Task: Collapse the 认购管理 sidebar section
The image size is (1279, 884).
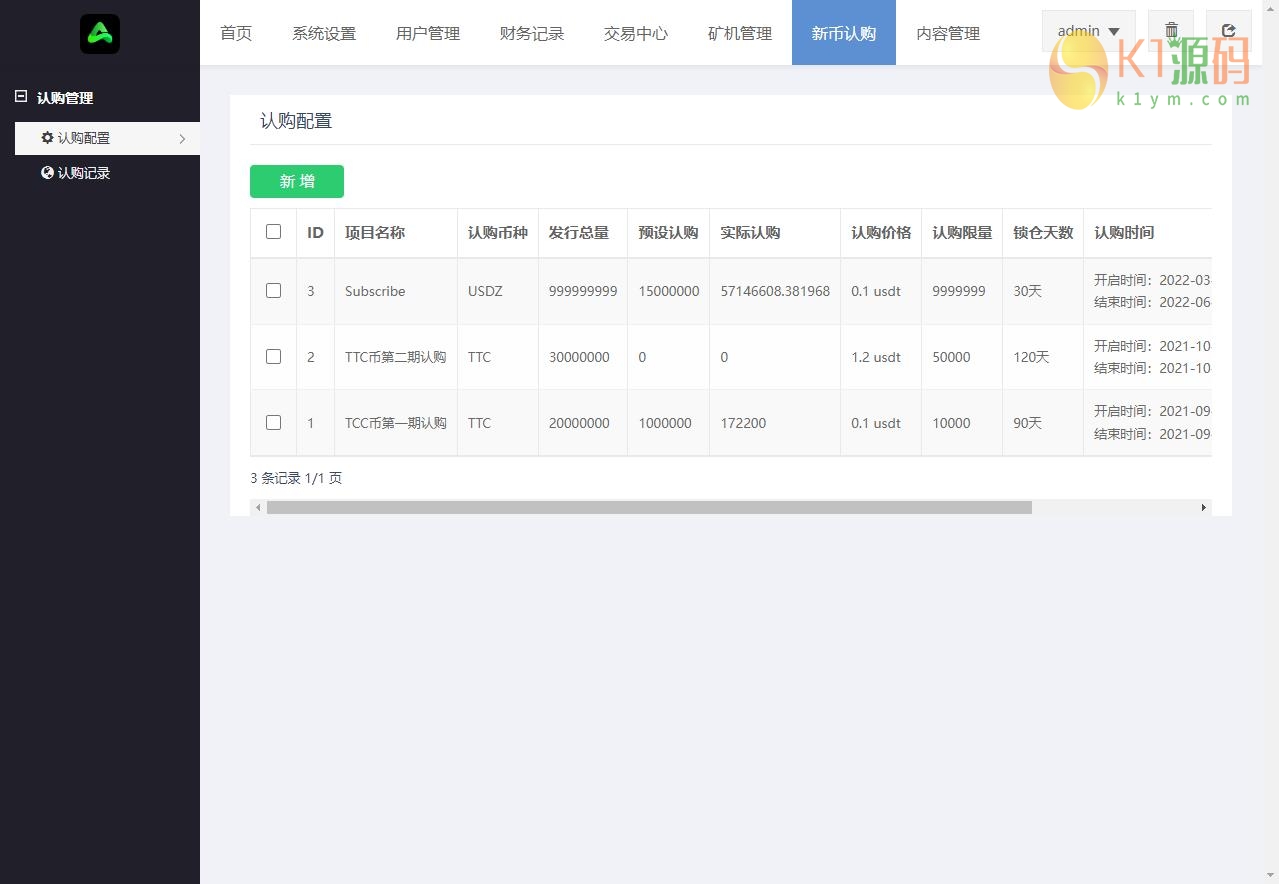Action: [x=21, y=97]
